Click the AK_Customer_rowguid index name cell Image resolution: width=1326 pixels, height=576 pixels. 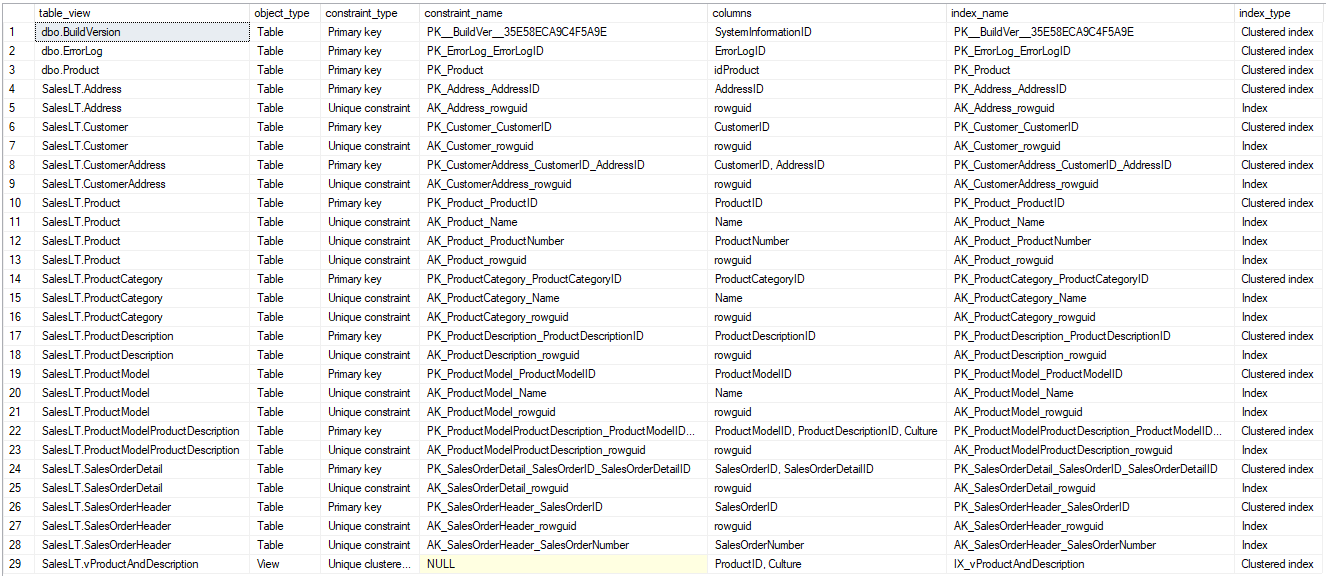1005,146
